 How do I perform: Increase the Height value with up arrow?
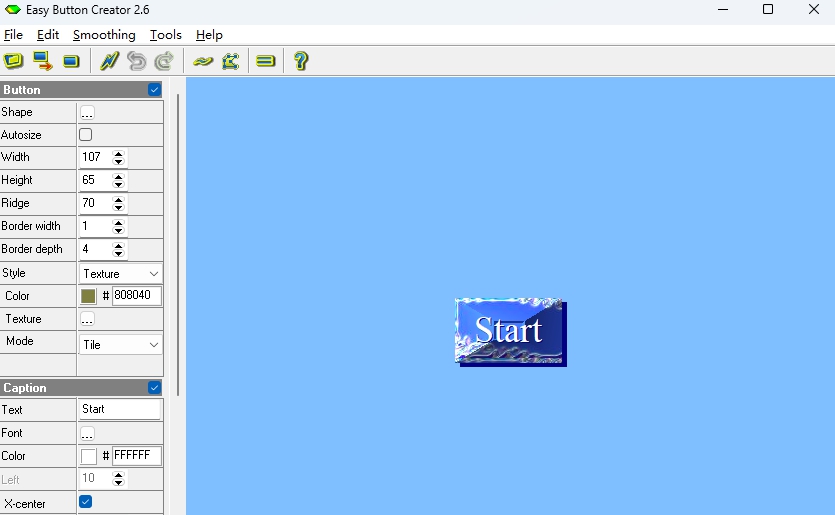point(118,177)
